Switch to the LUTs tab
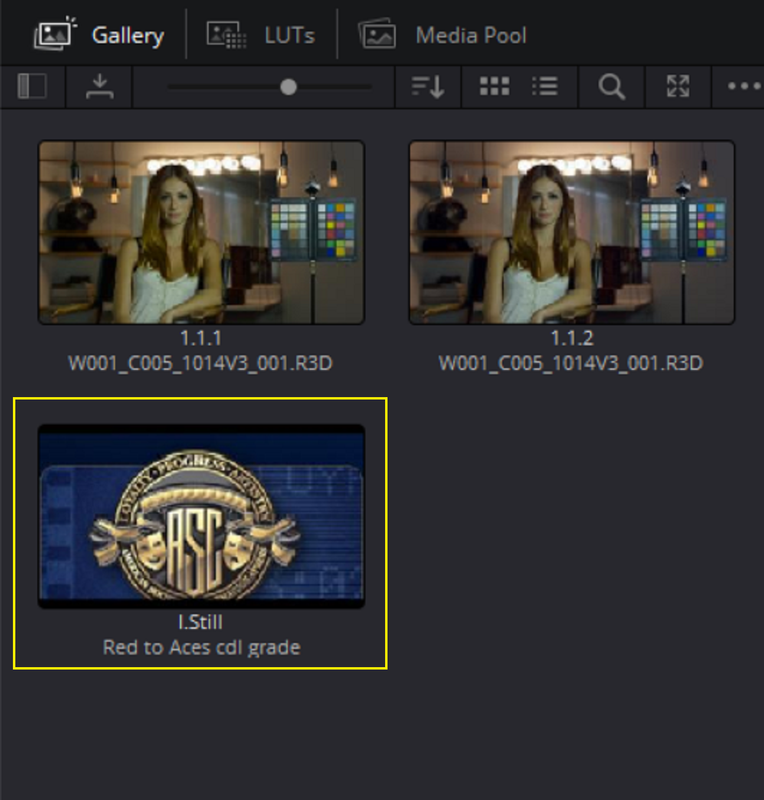Viewport: 764px width, 800px height. click(x=261, y=35)
